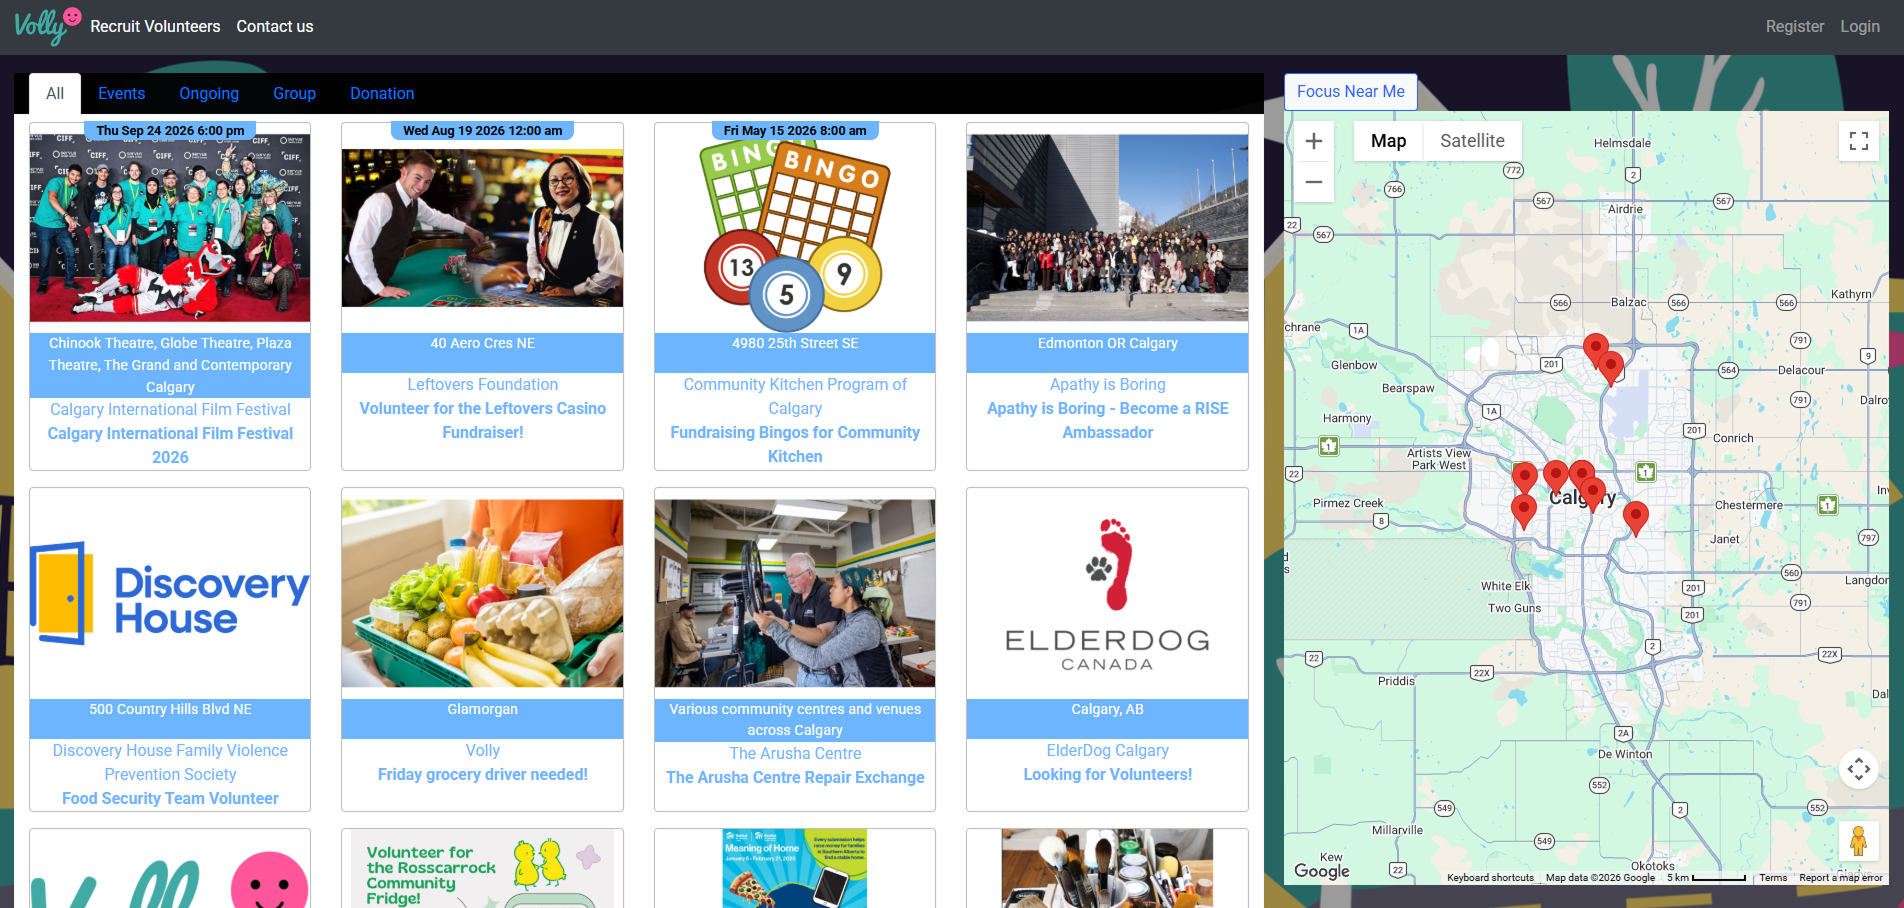Click the address '500 Country Hills Blvd NE'
The width and height of the screenshot is (1904, 908).
click(170, 709)
